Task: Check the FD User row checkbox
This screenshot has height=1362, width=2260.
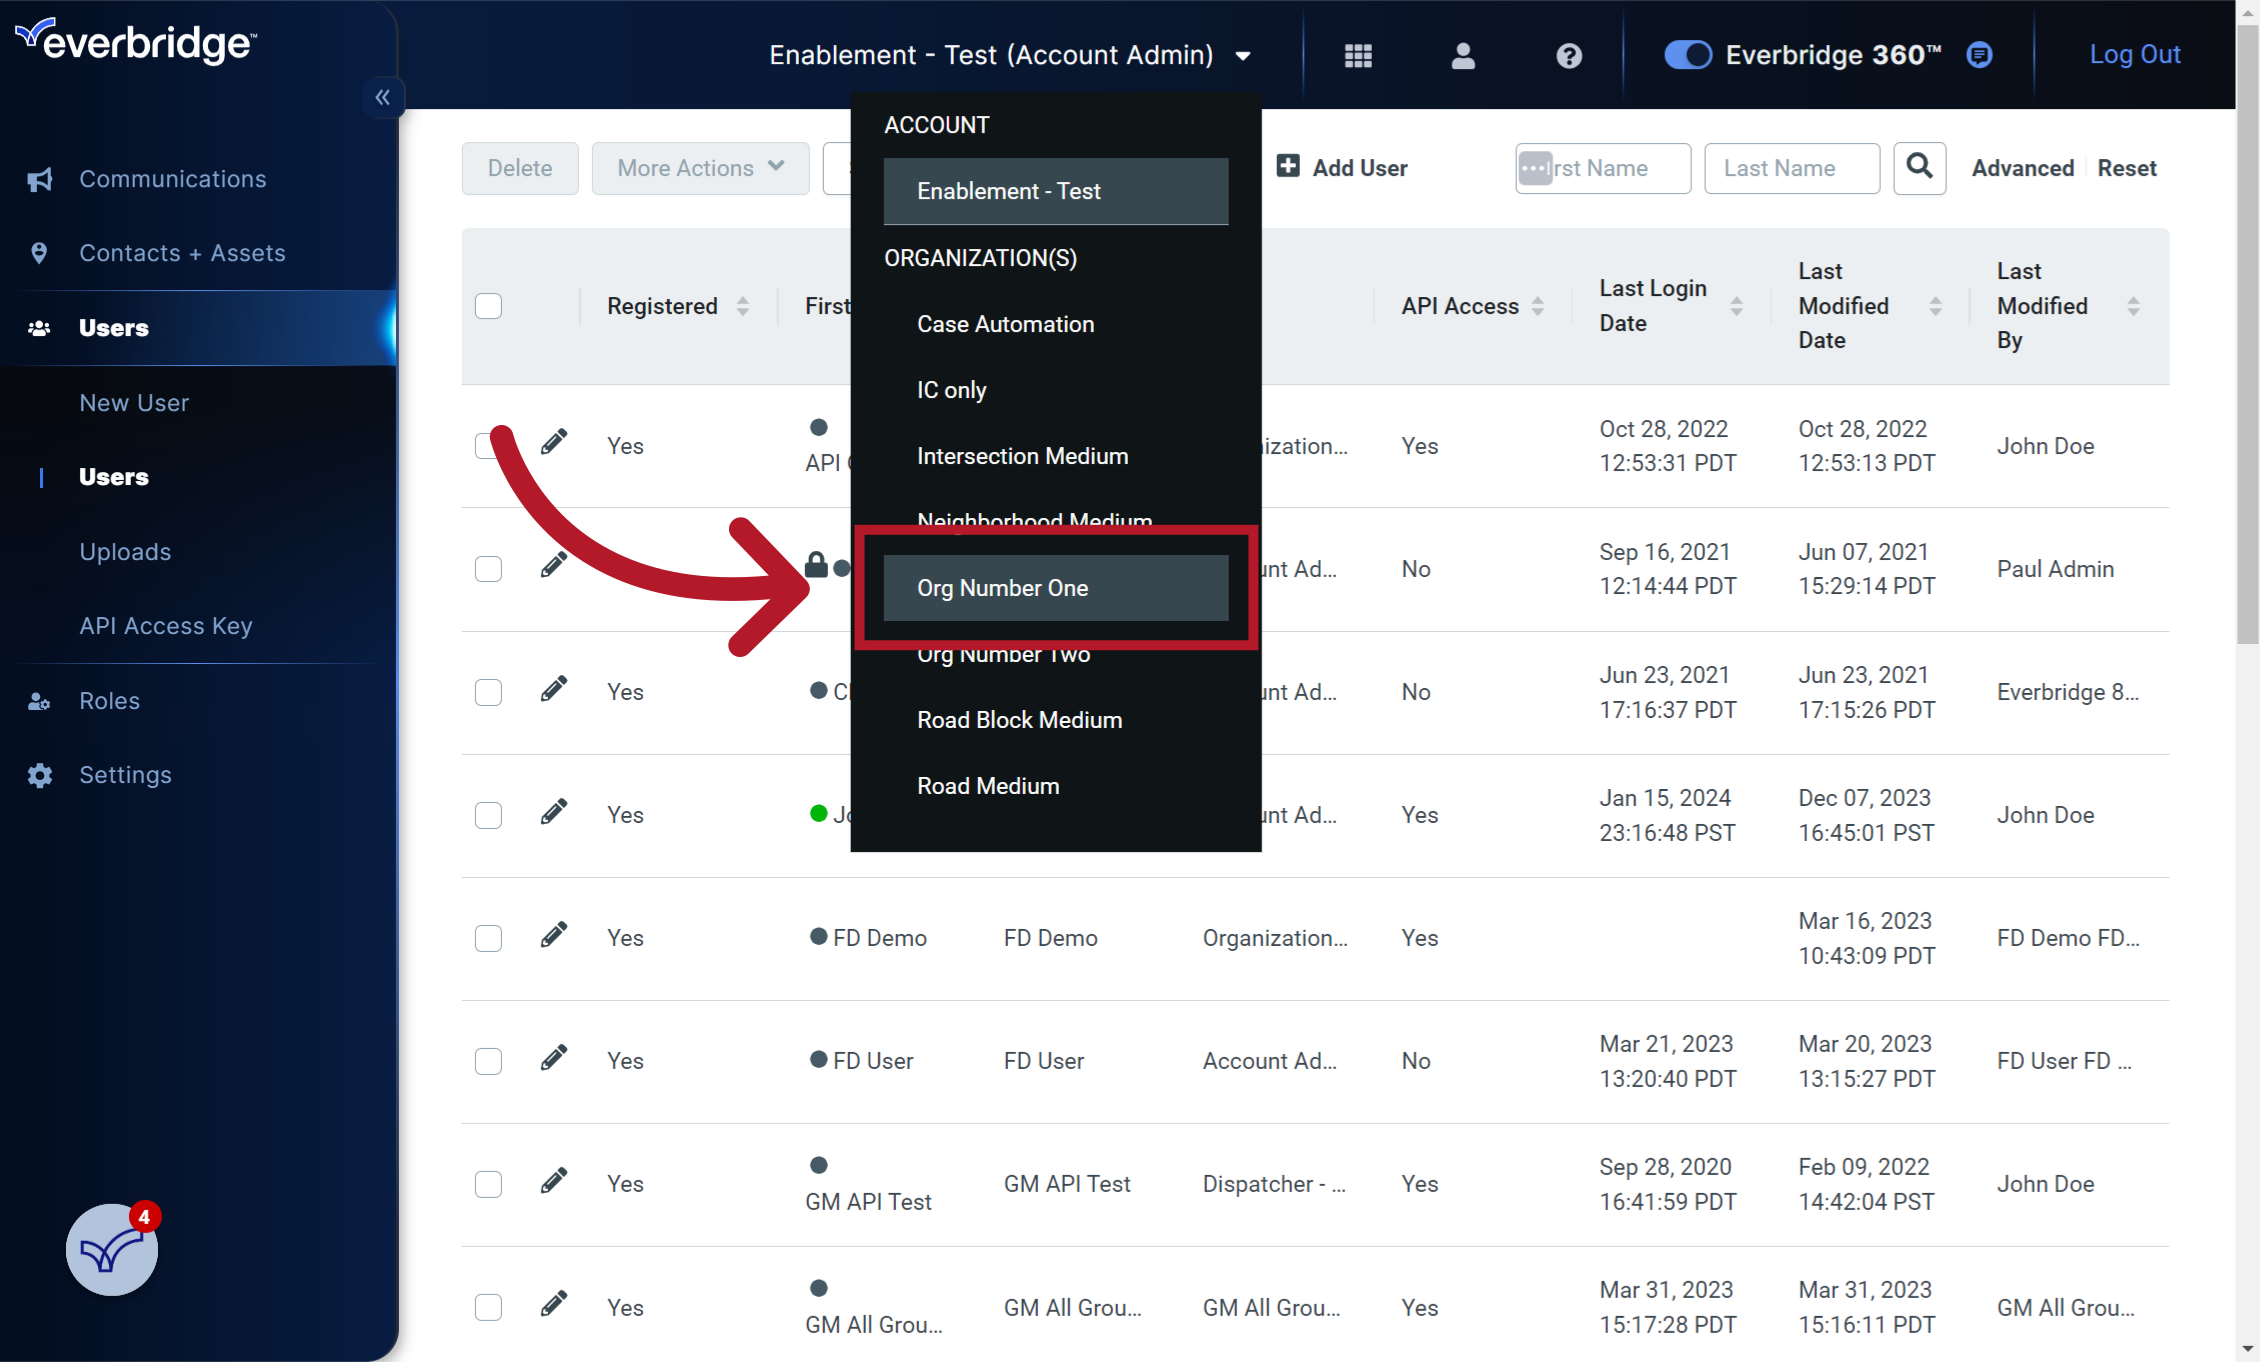Action: (488, 1061)
